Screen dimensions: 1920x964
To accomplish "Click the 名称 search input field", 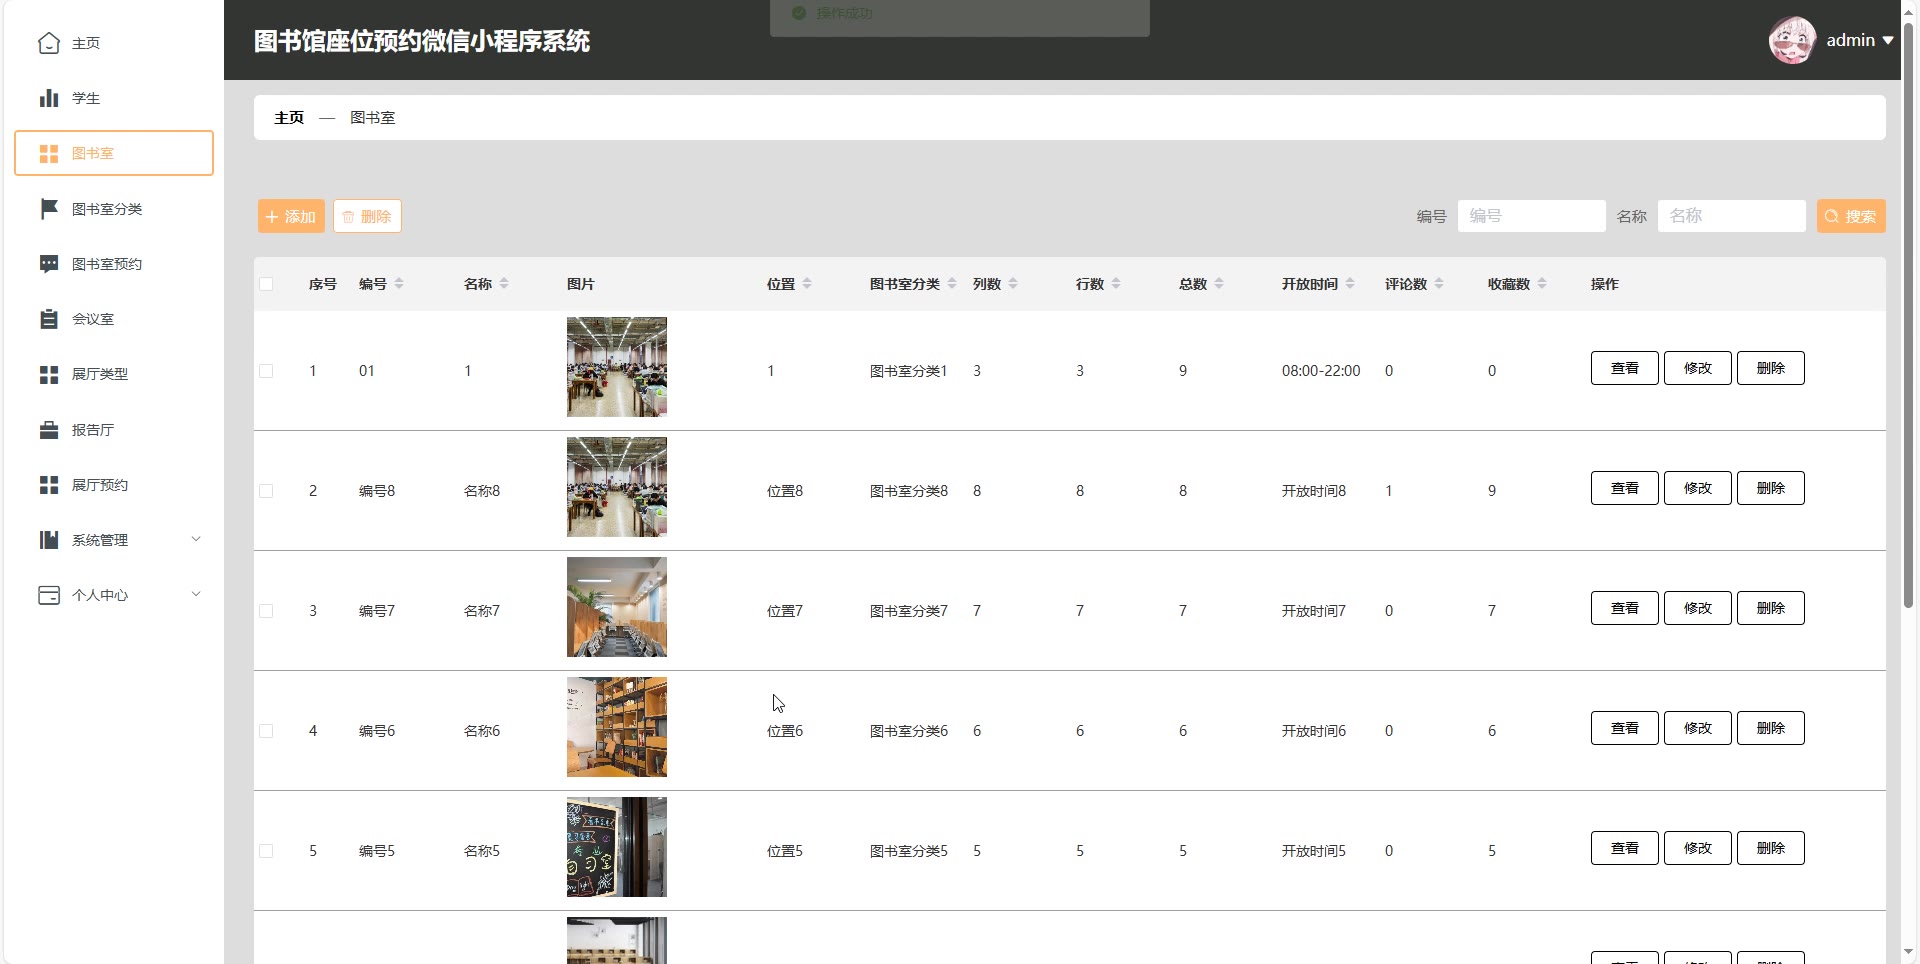I will (1731, 216).
